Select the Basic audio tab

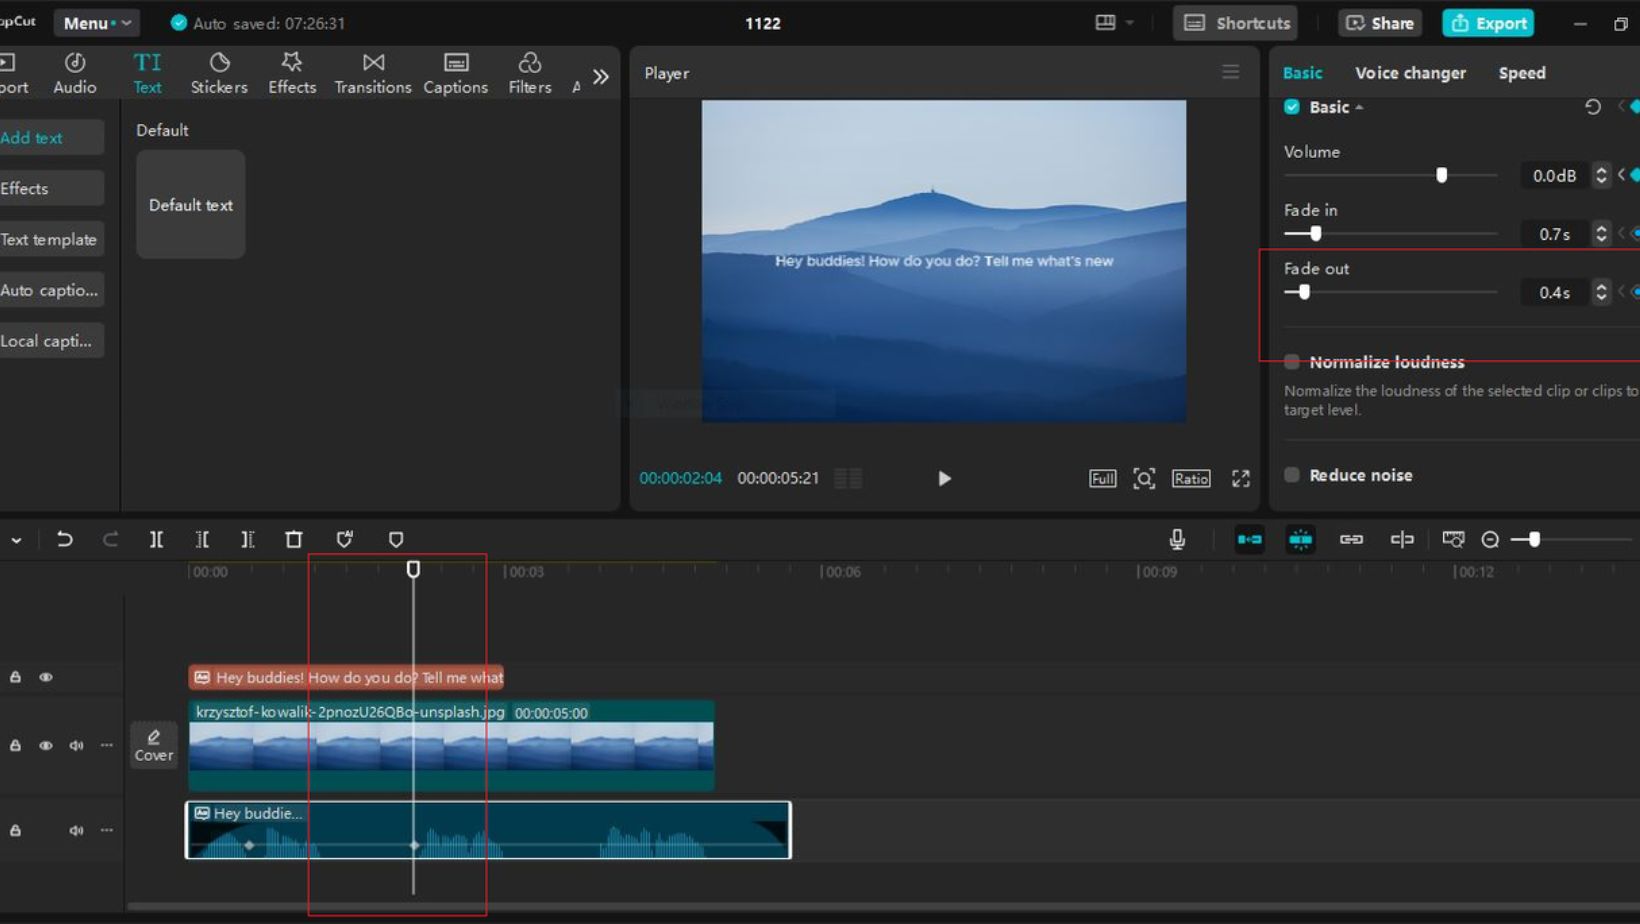[x=1302, y=72]
